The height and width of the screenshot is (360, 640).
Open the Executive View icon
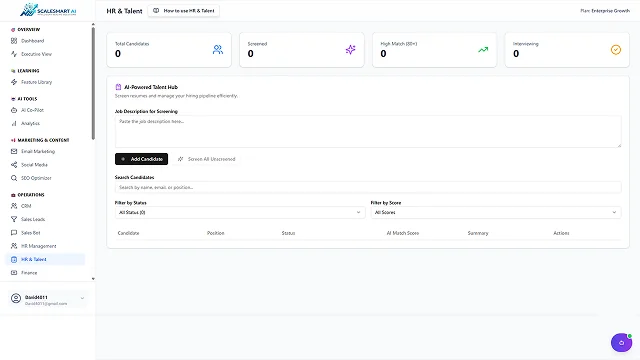14,54
